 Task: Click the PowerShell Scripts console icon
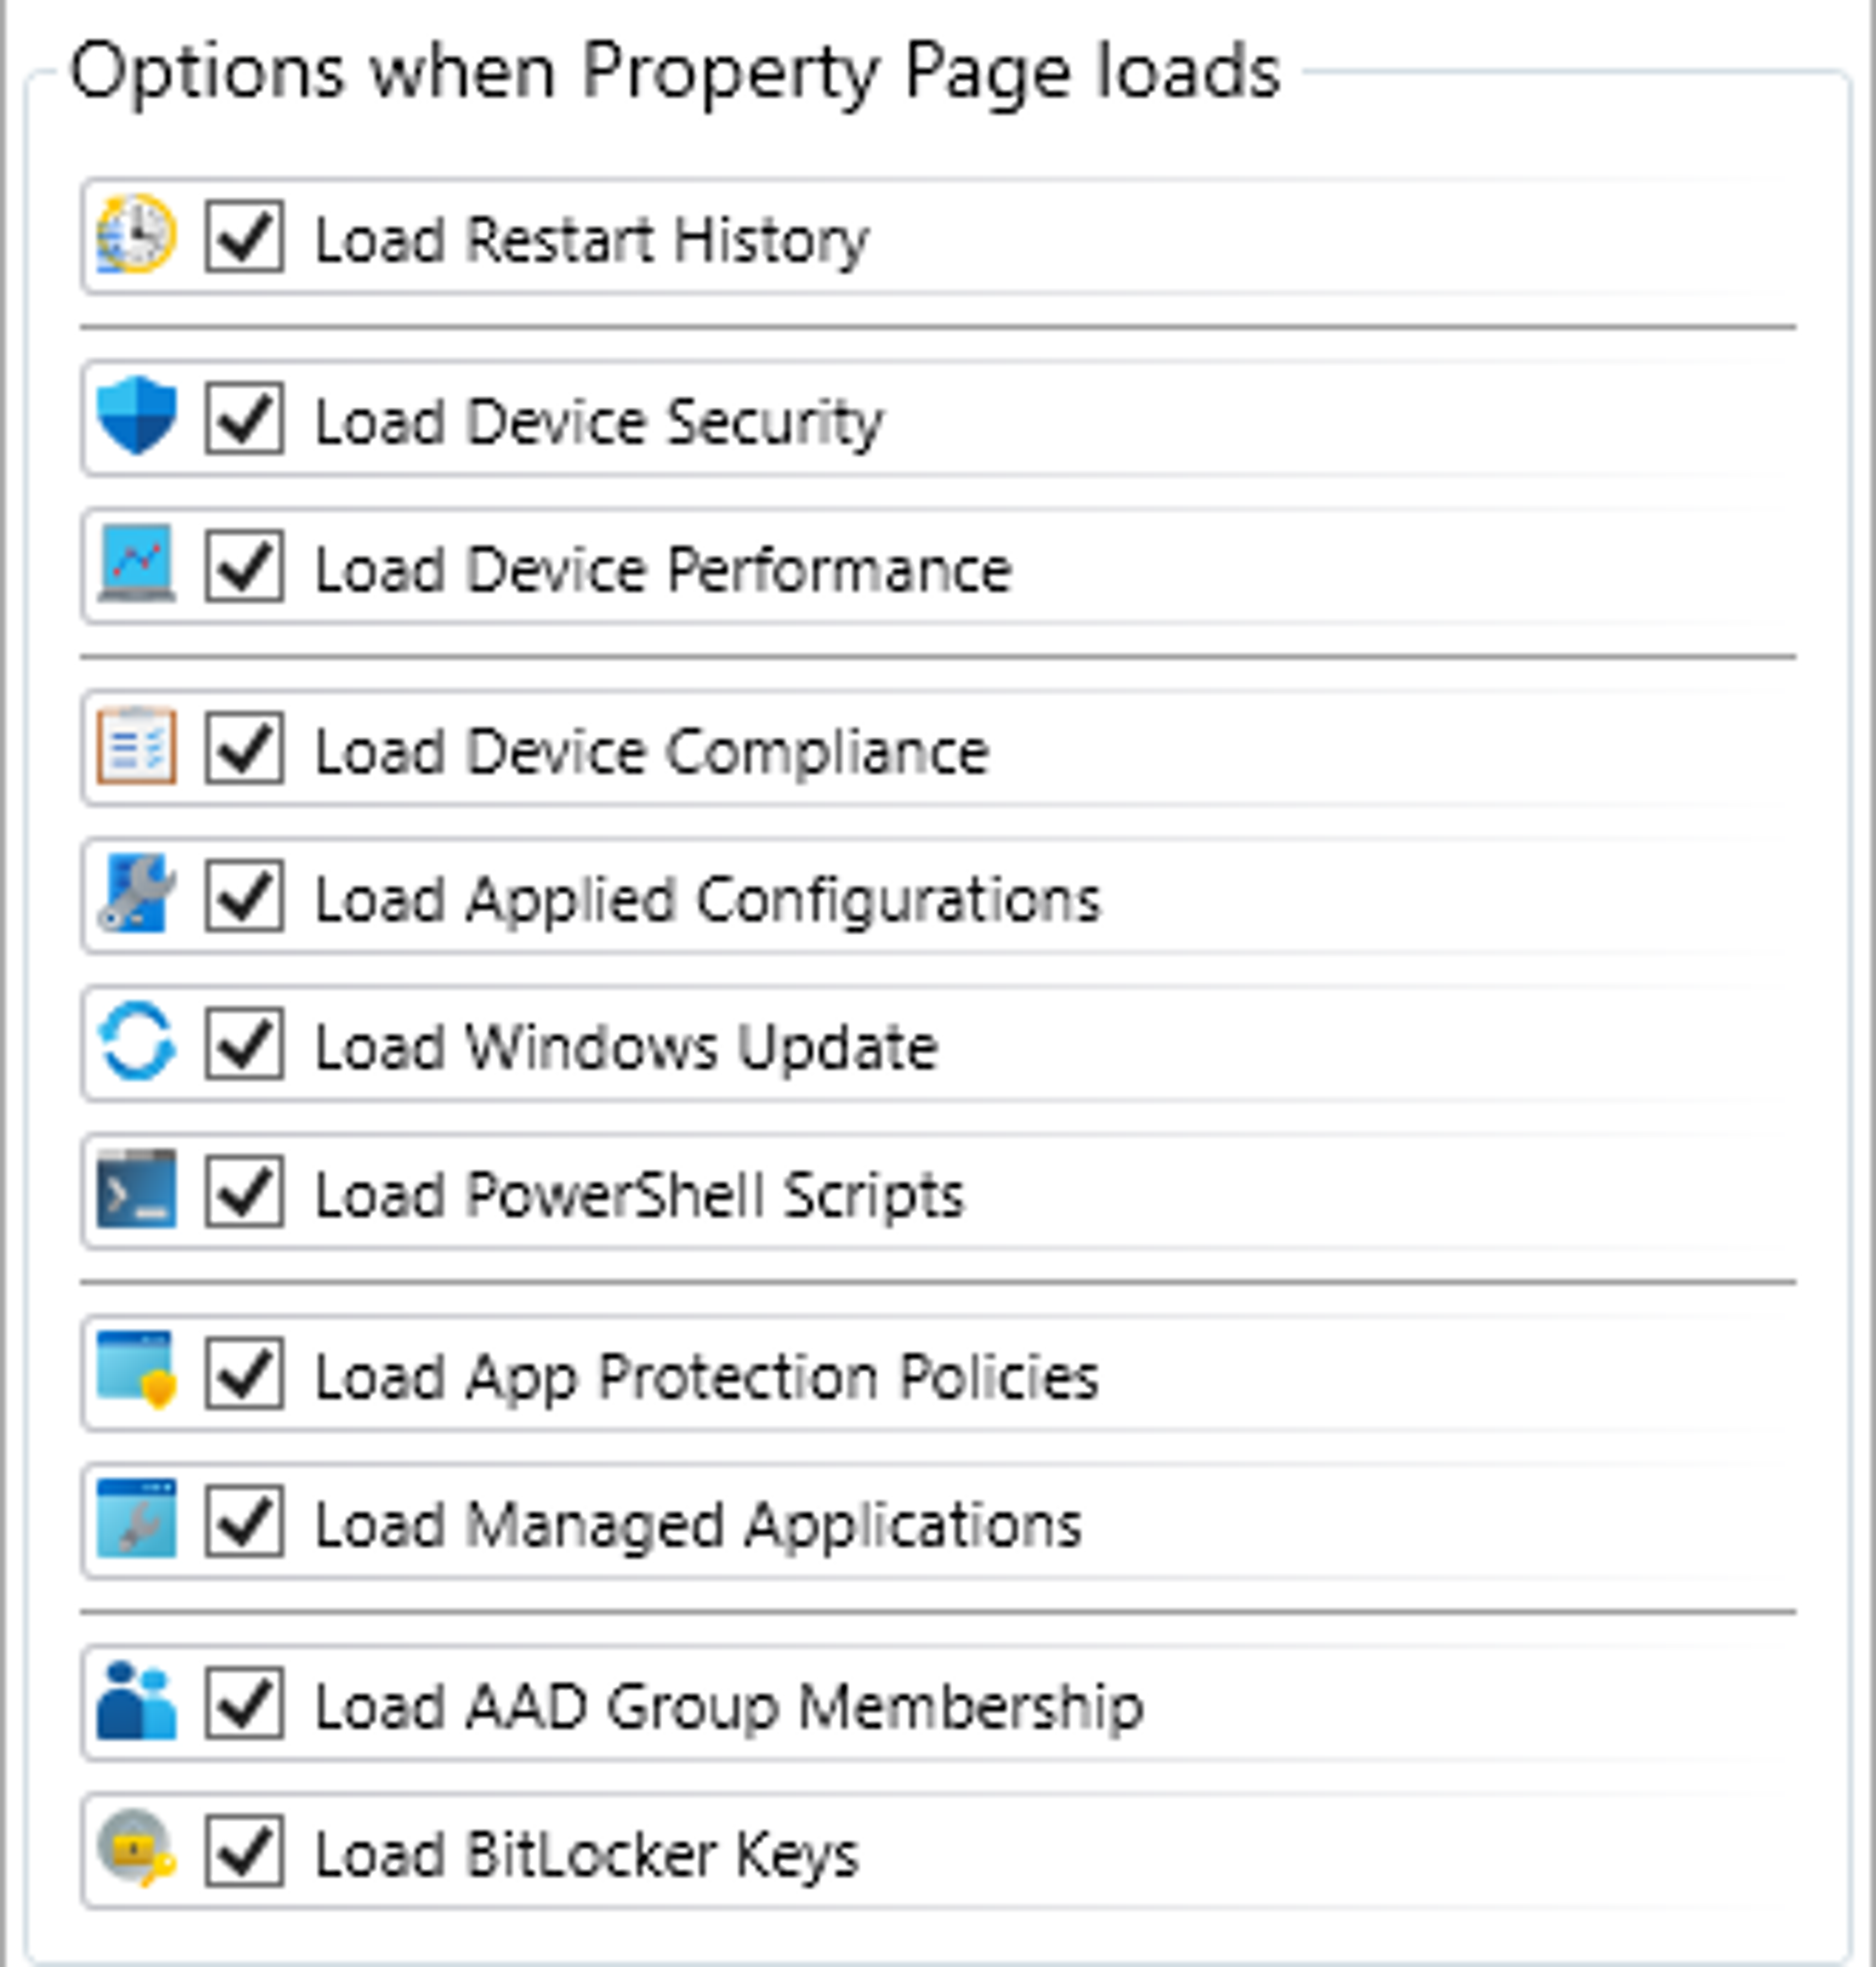pyautogui.click(x=136, y=1190)
